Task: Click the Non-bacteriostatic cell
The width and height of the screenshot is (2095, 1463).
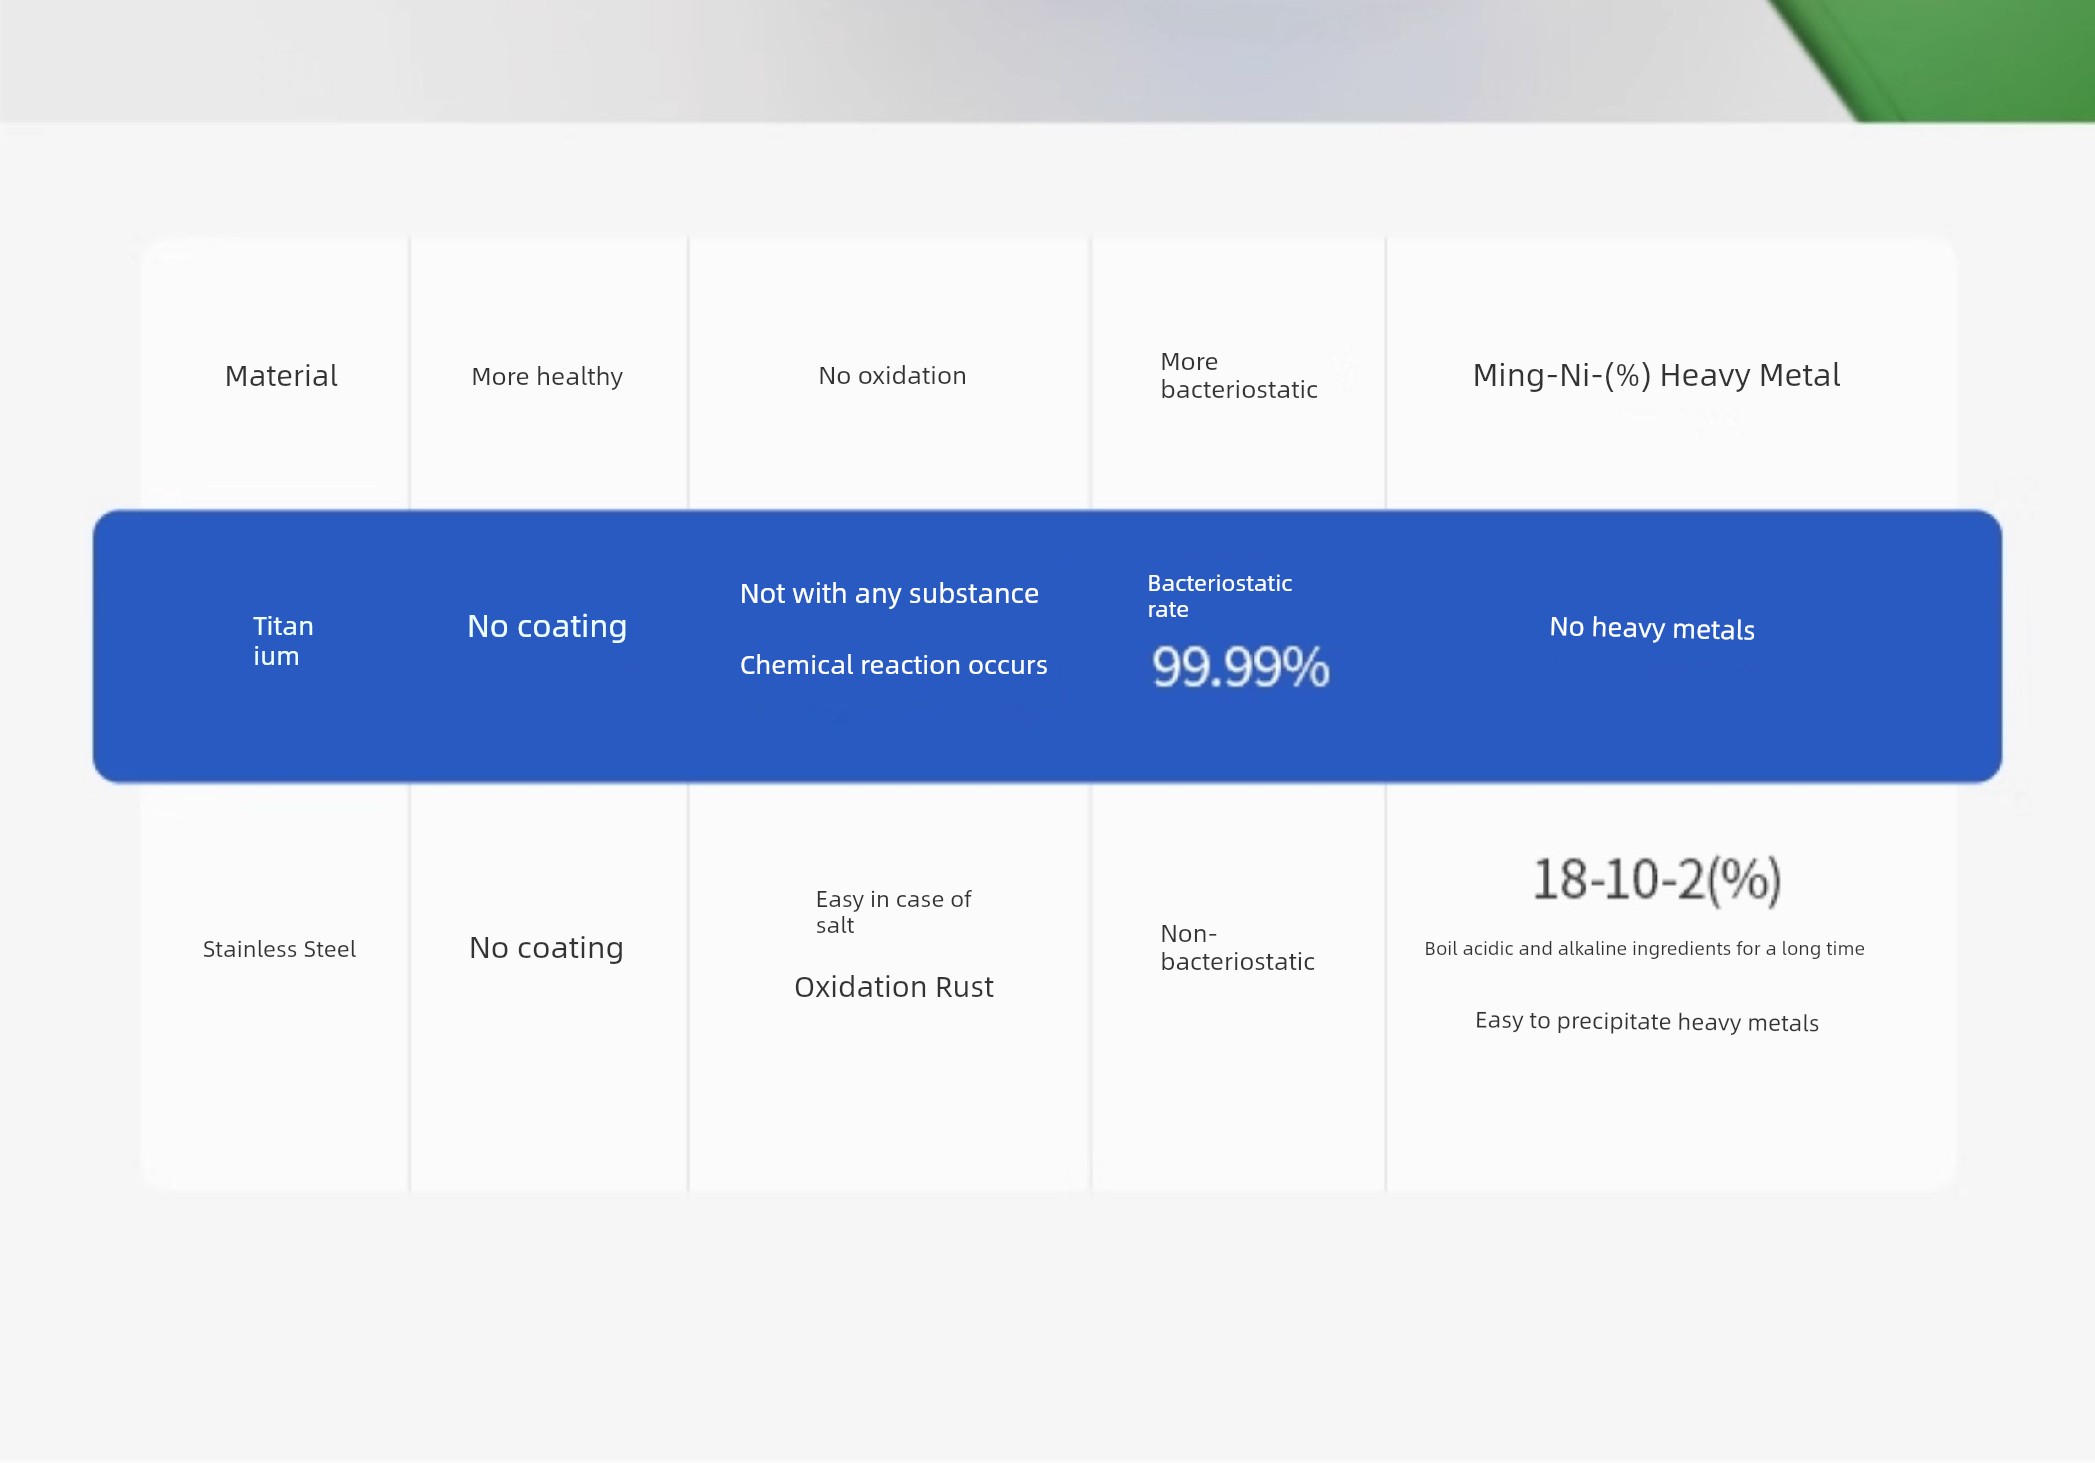Action: tap(1237, 948)
